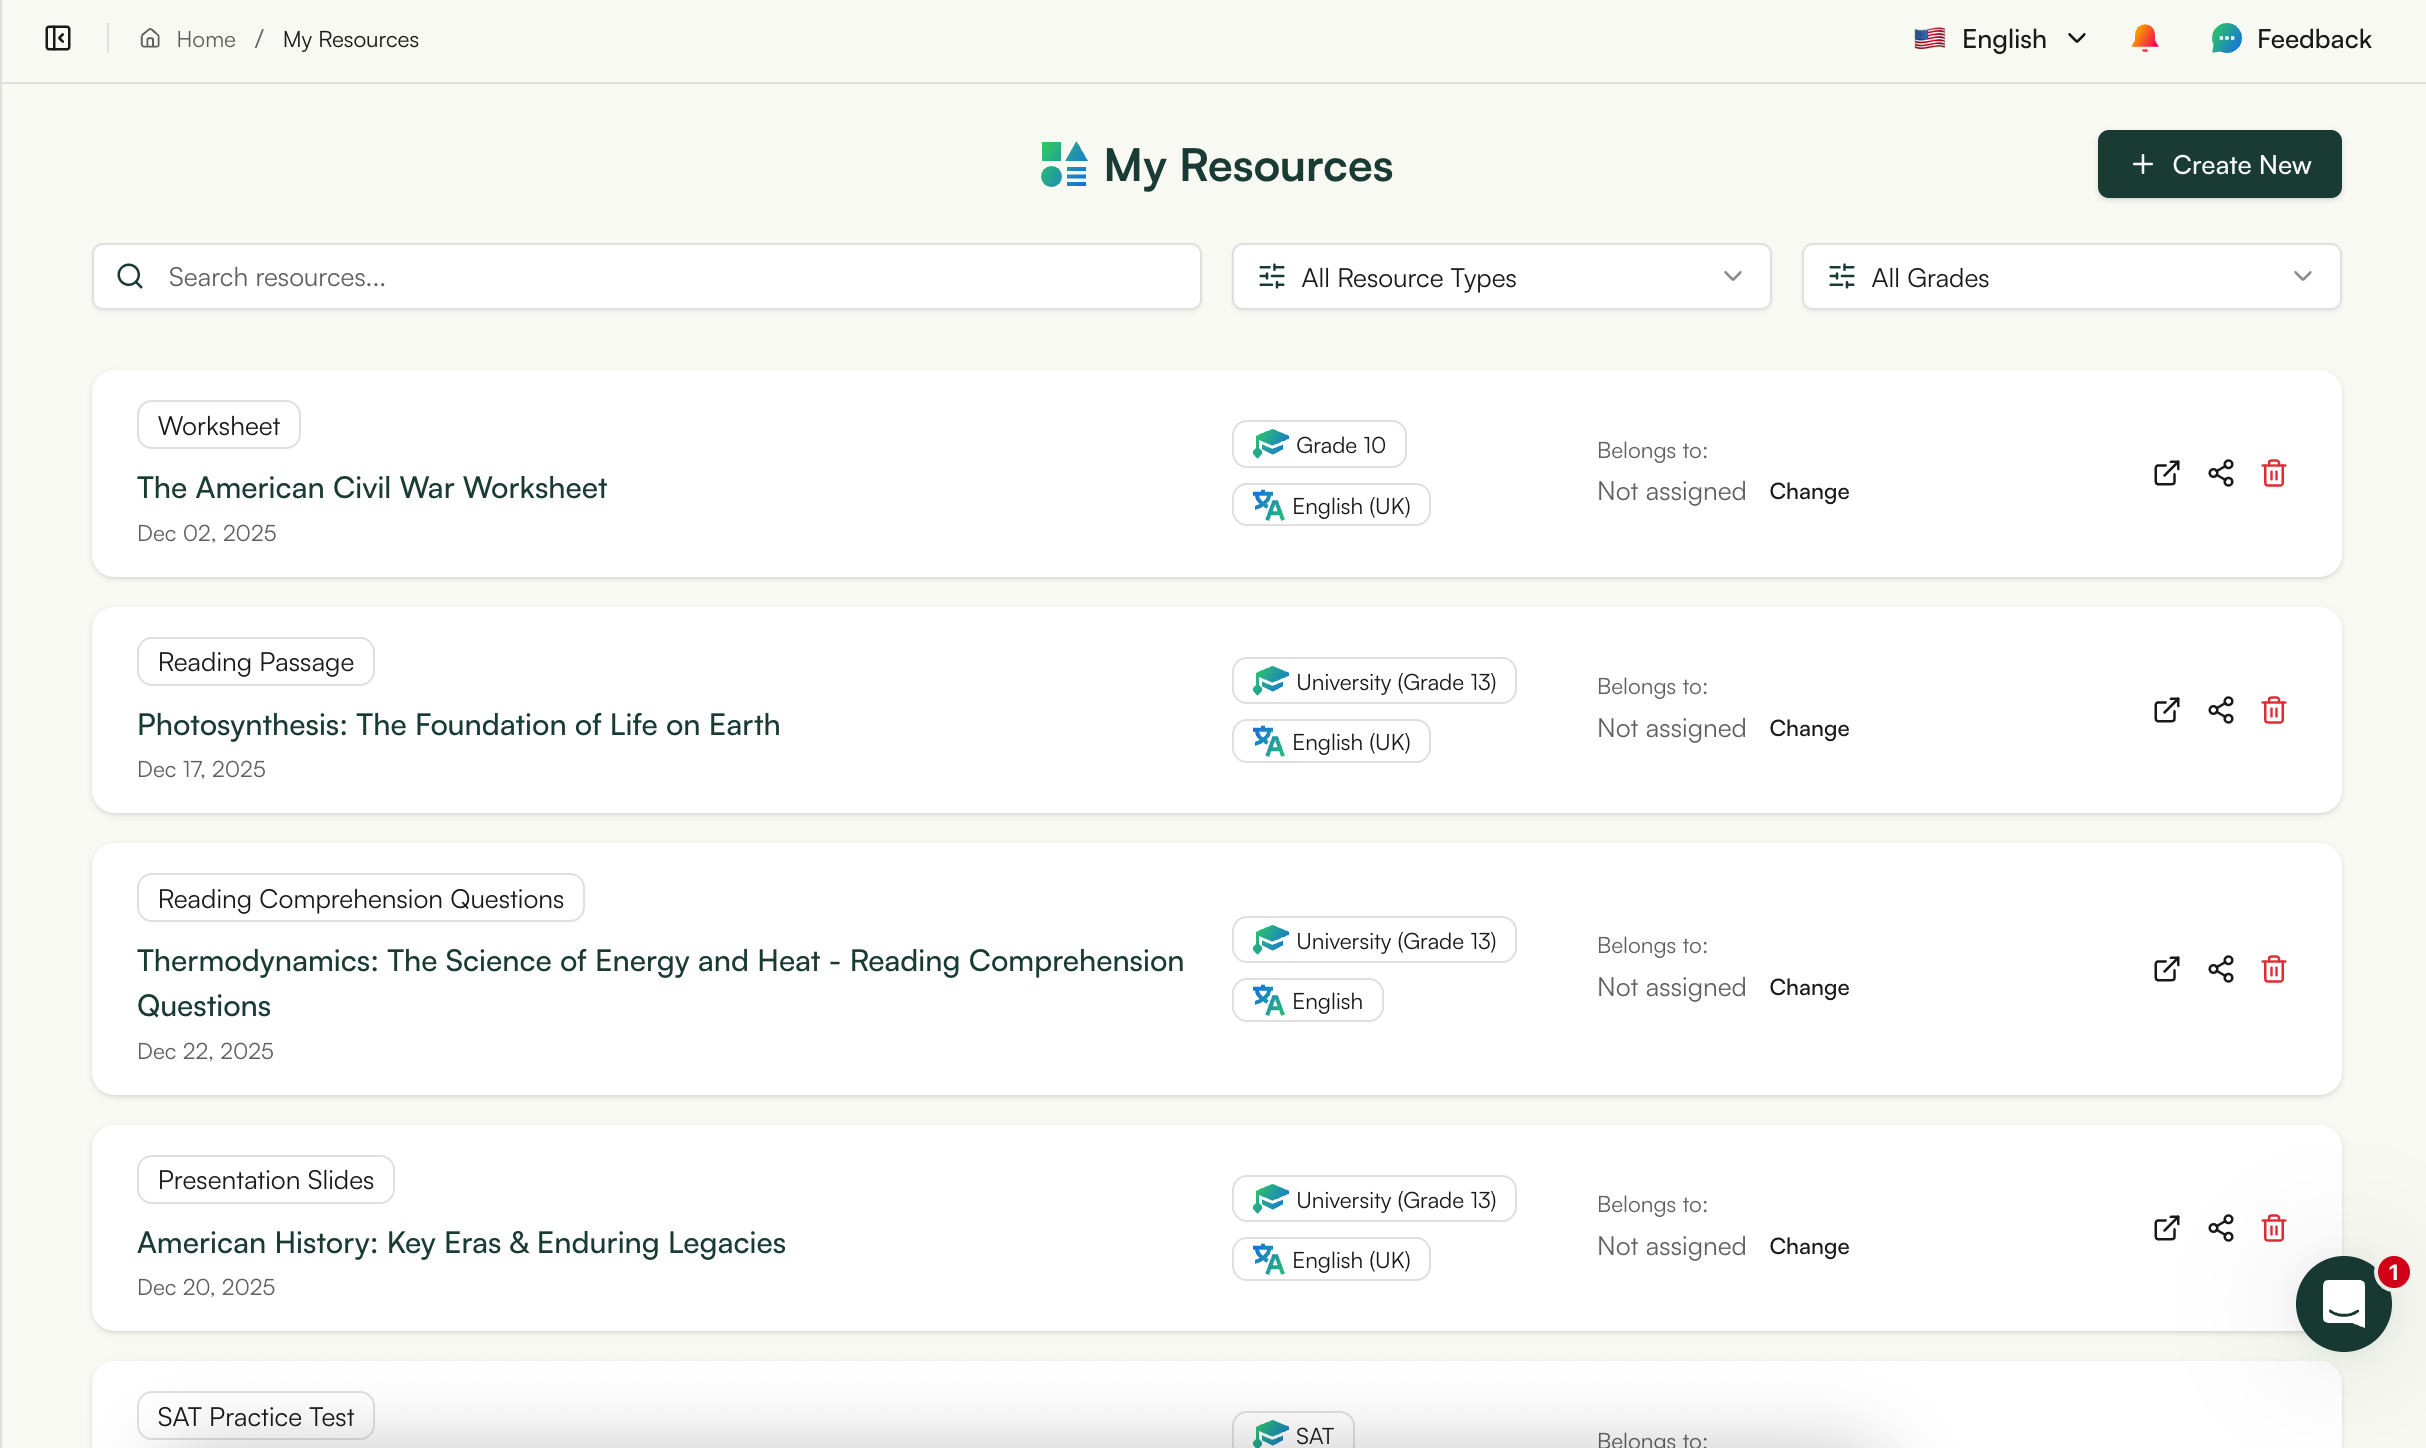This screenshot has height=1448, width=2426.
Task: Open Photosynthesis passage external link icon
Action: [2166, 710]
